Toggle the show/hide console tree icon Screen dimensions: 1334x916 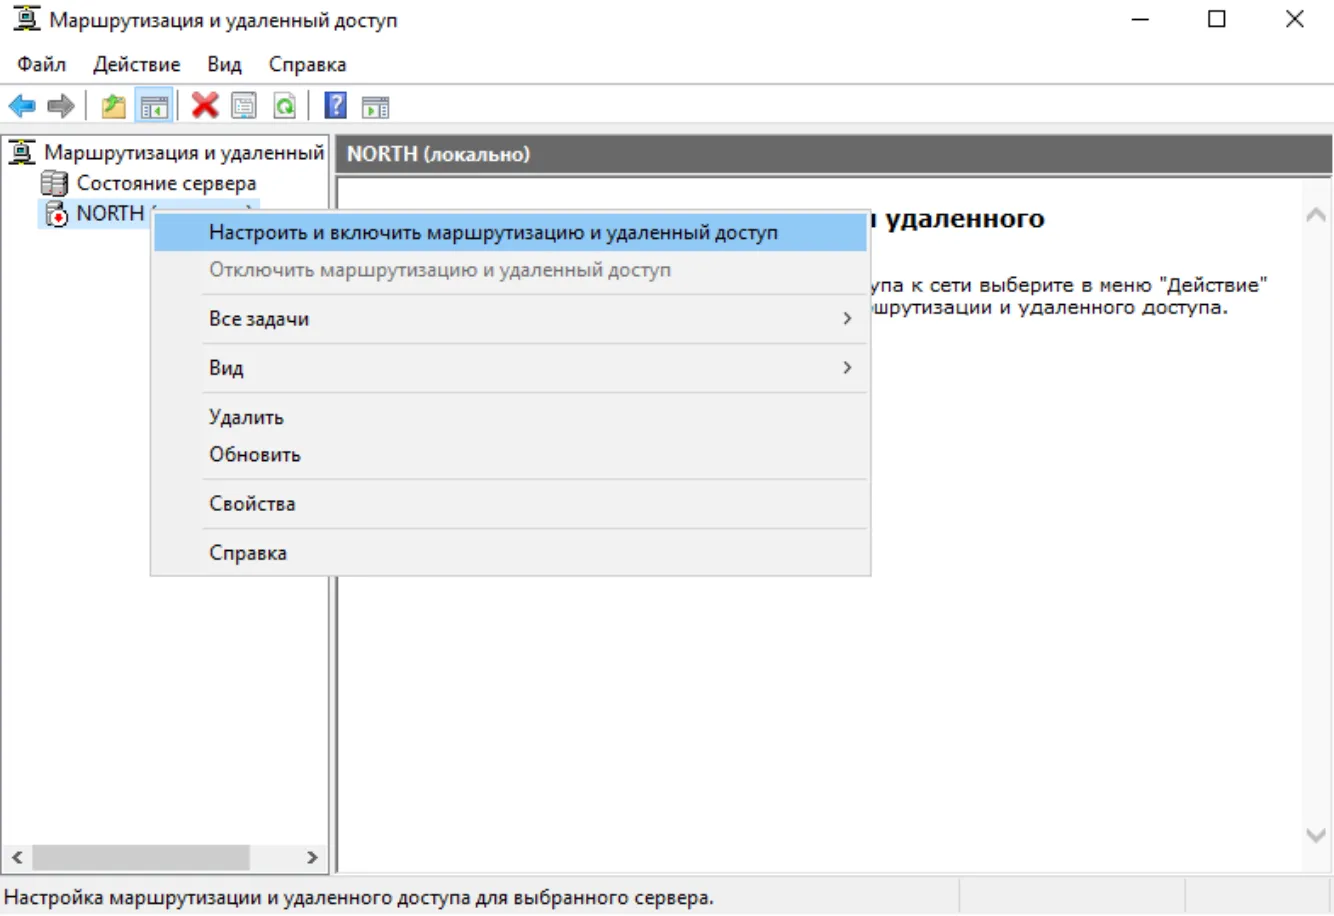154,106
